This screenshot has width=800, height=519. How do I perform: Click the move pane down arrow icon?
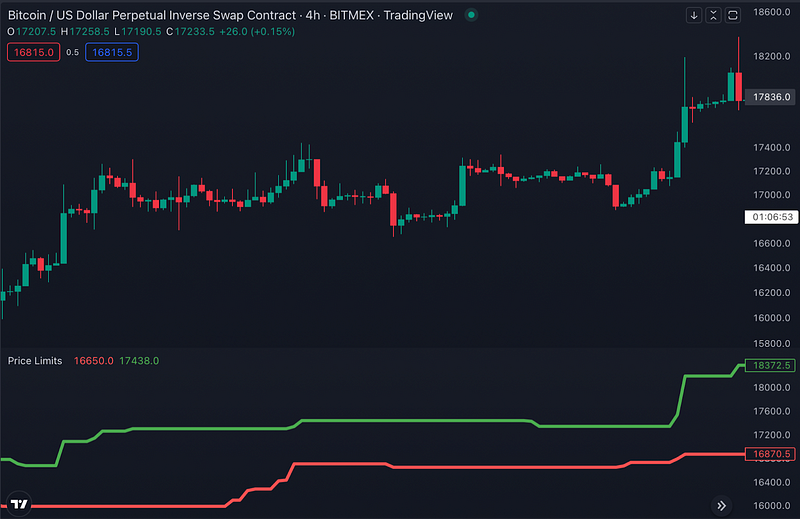point(694,15)
